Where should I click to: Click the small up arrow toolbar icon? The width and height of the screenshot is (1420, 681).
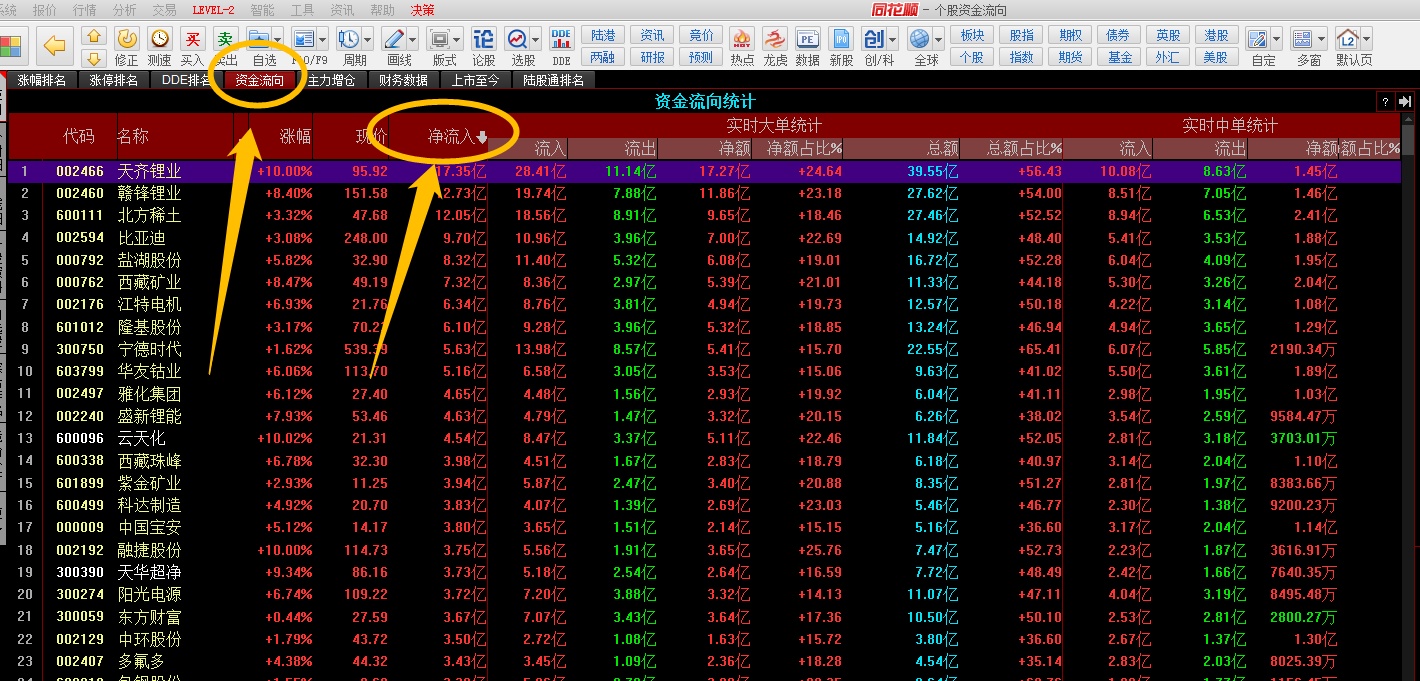(93, 36)
